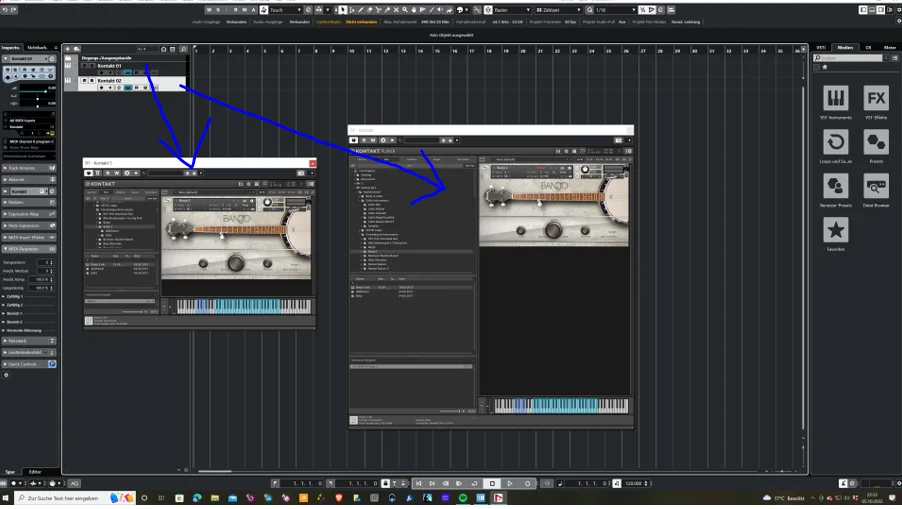The width and height of the screenshot is (902, 509).
Task: Switch to the Sichtbarkeit inspector tab
Action: [37, 48]
